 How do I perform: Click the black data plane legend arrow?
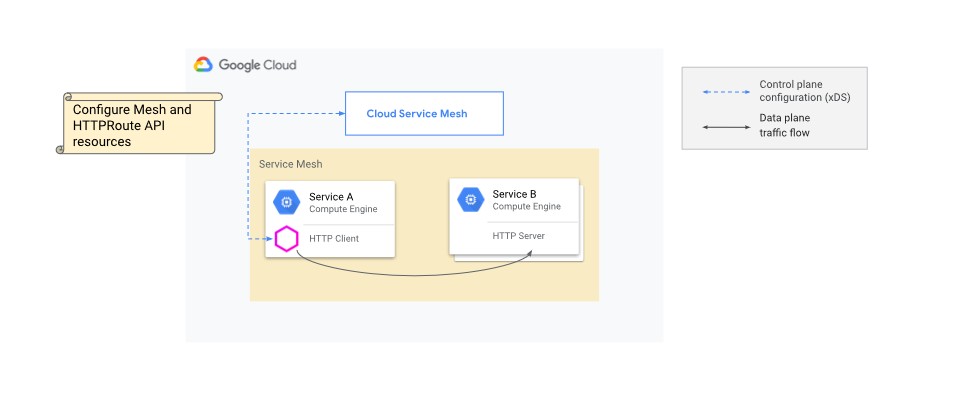tap(726, 127)
